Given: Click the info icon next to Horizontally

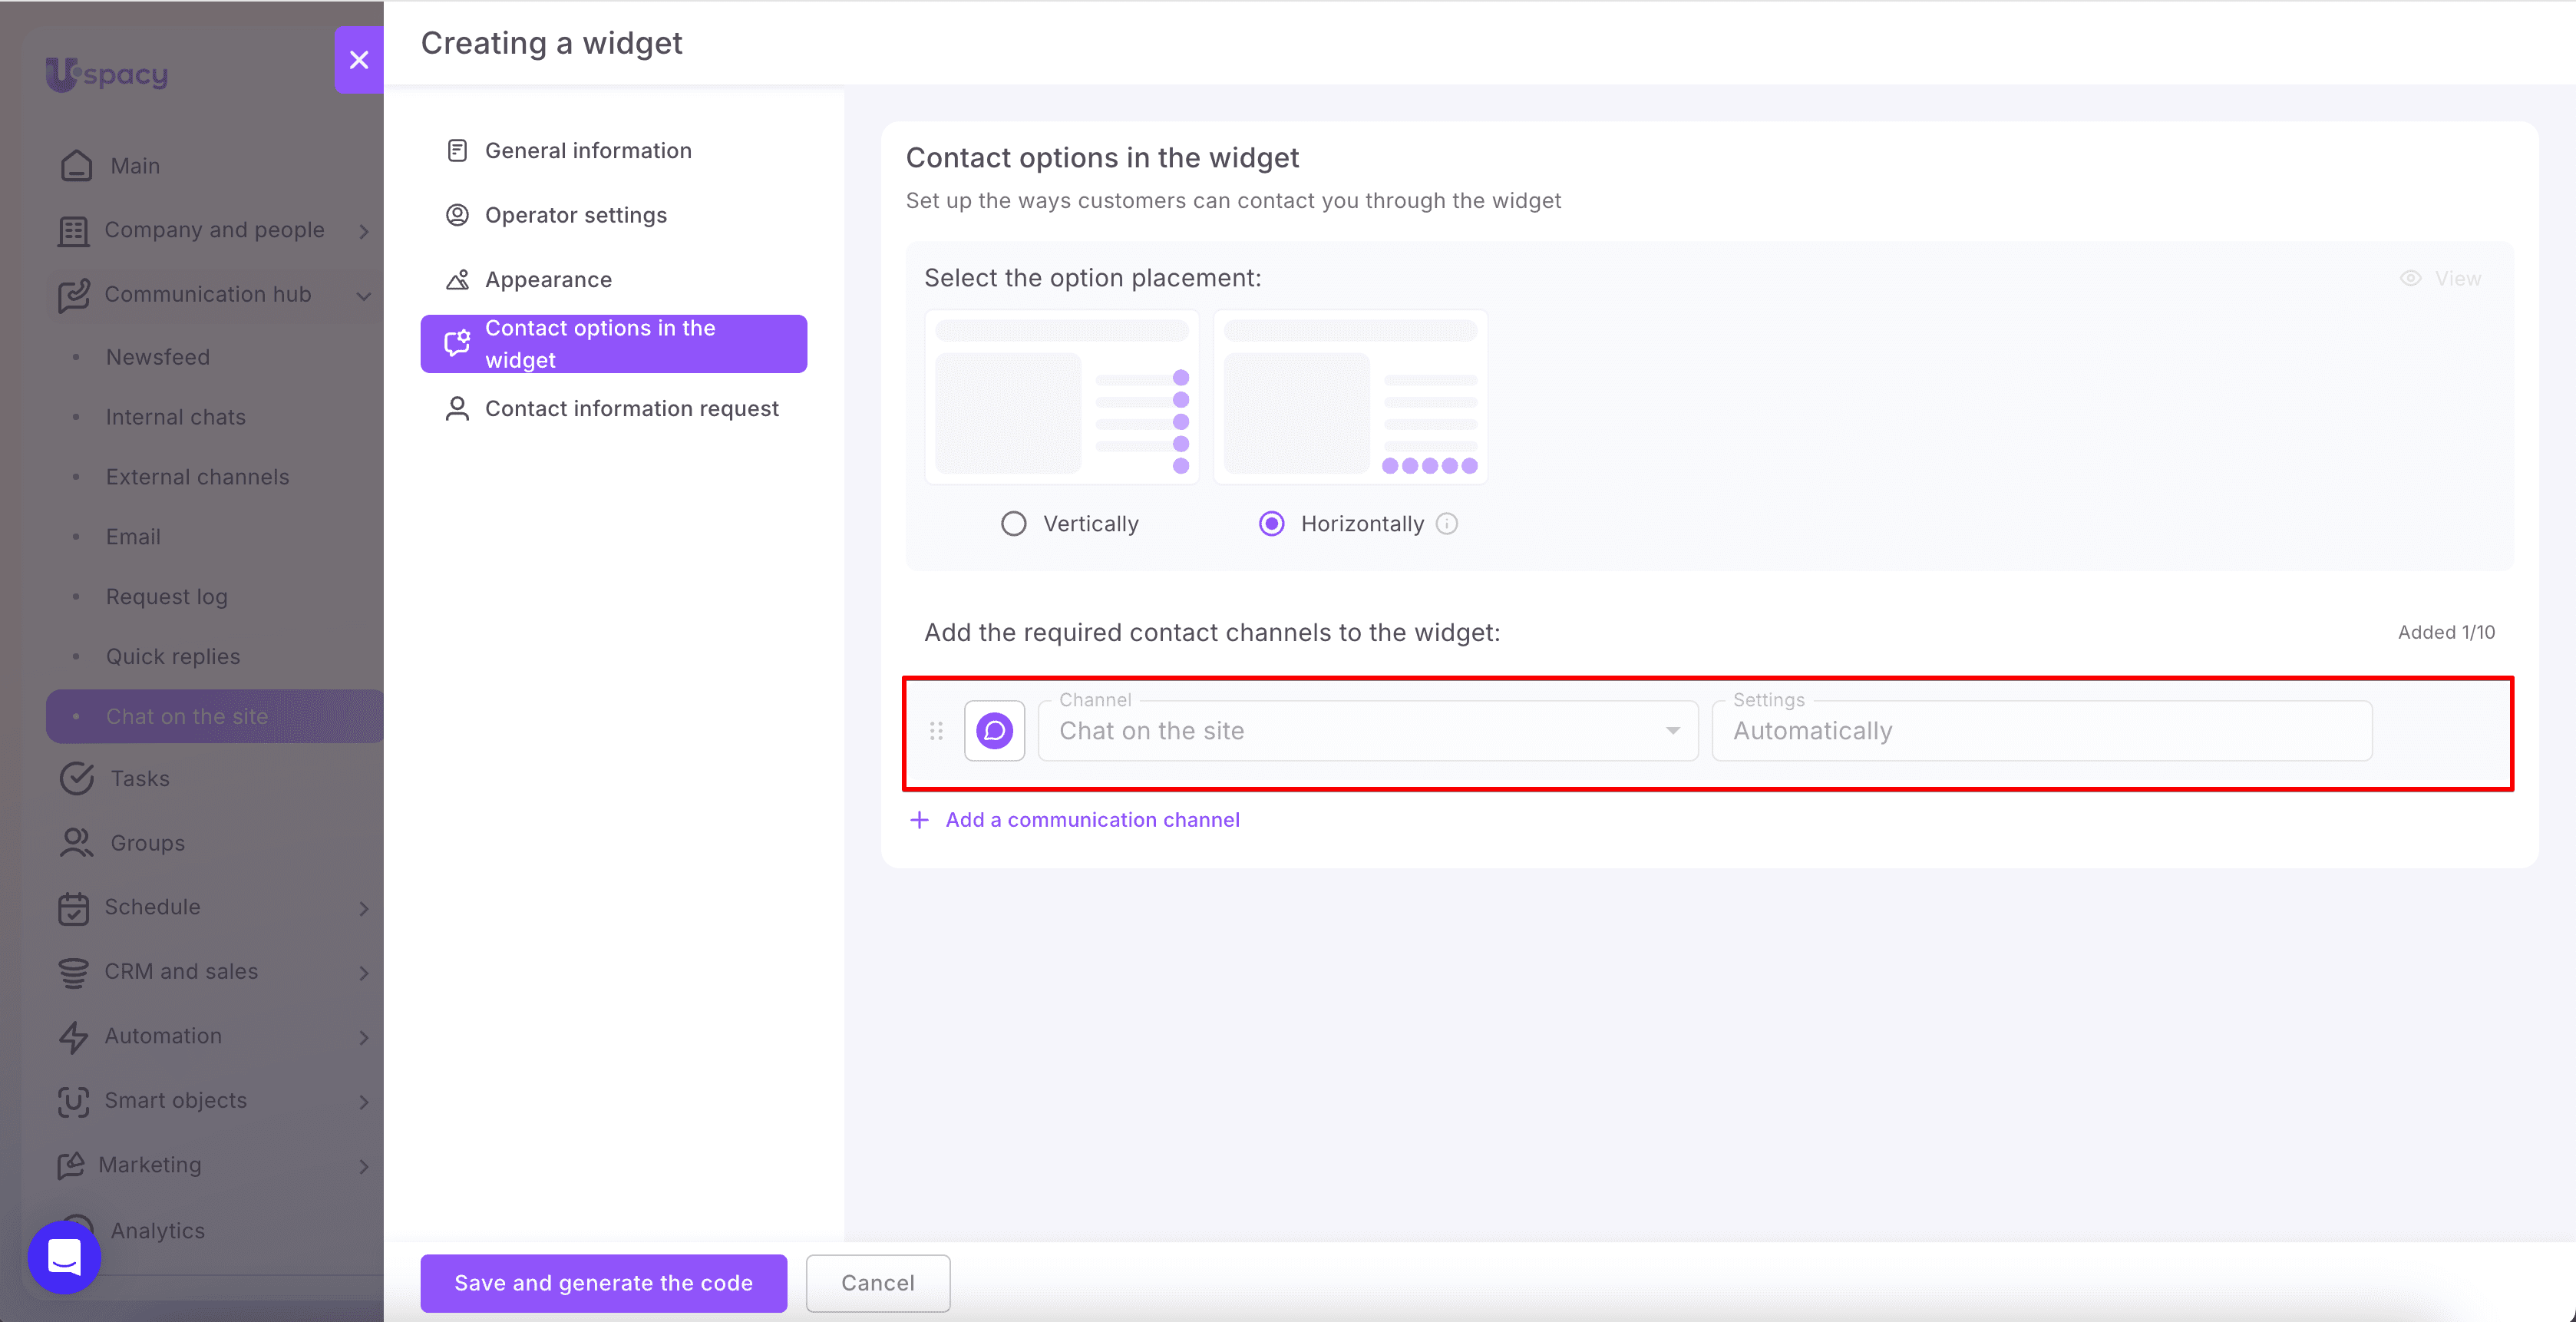Looking at the screenshot, I should (x=1447, y=524).
